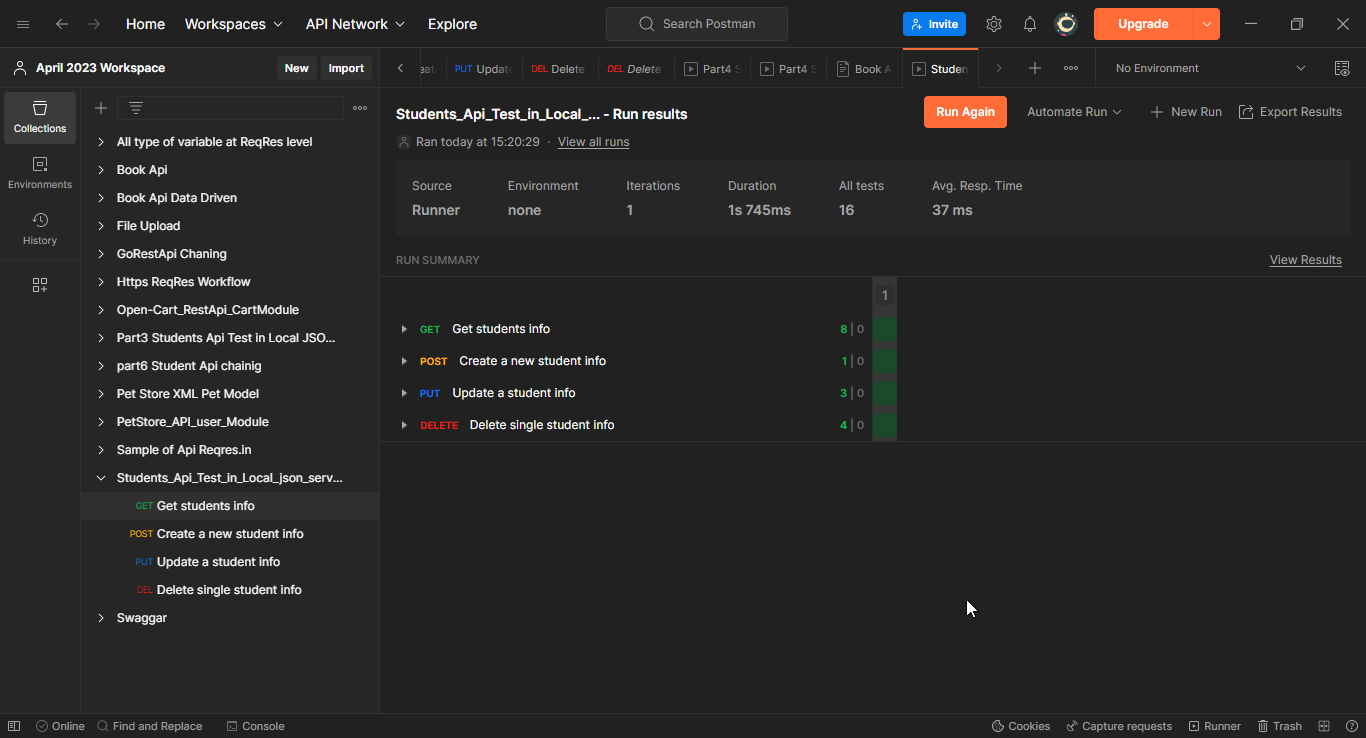Screen dimensions: 1366x738
Task: Select the green result bar for iteration 1
Action: pyautogui.click(x=884, y=328)
